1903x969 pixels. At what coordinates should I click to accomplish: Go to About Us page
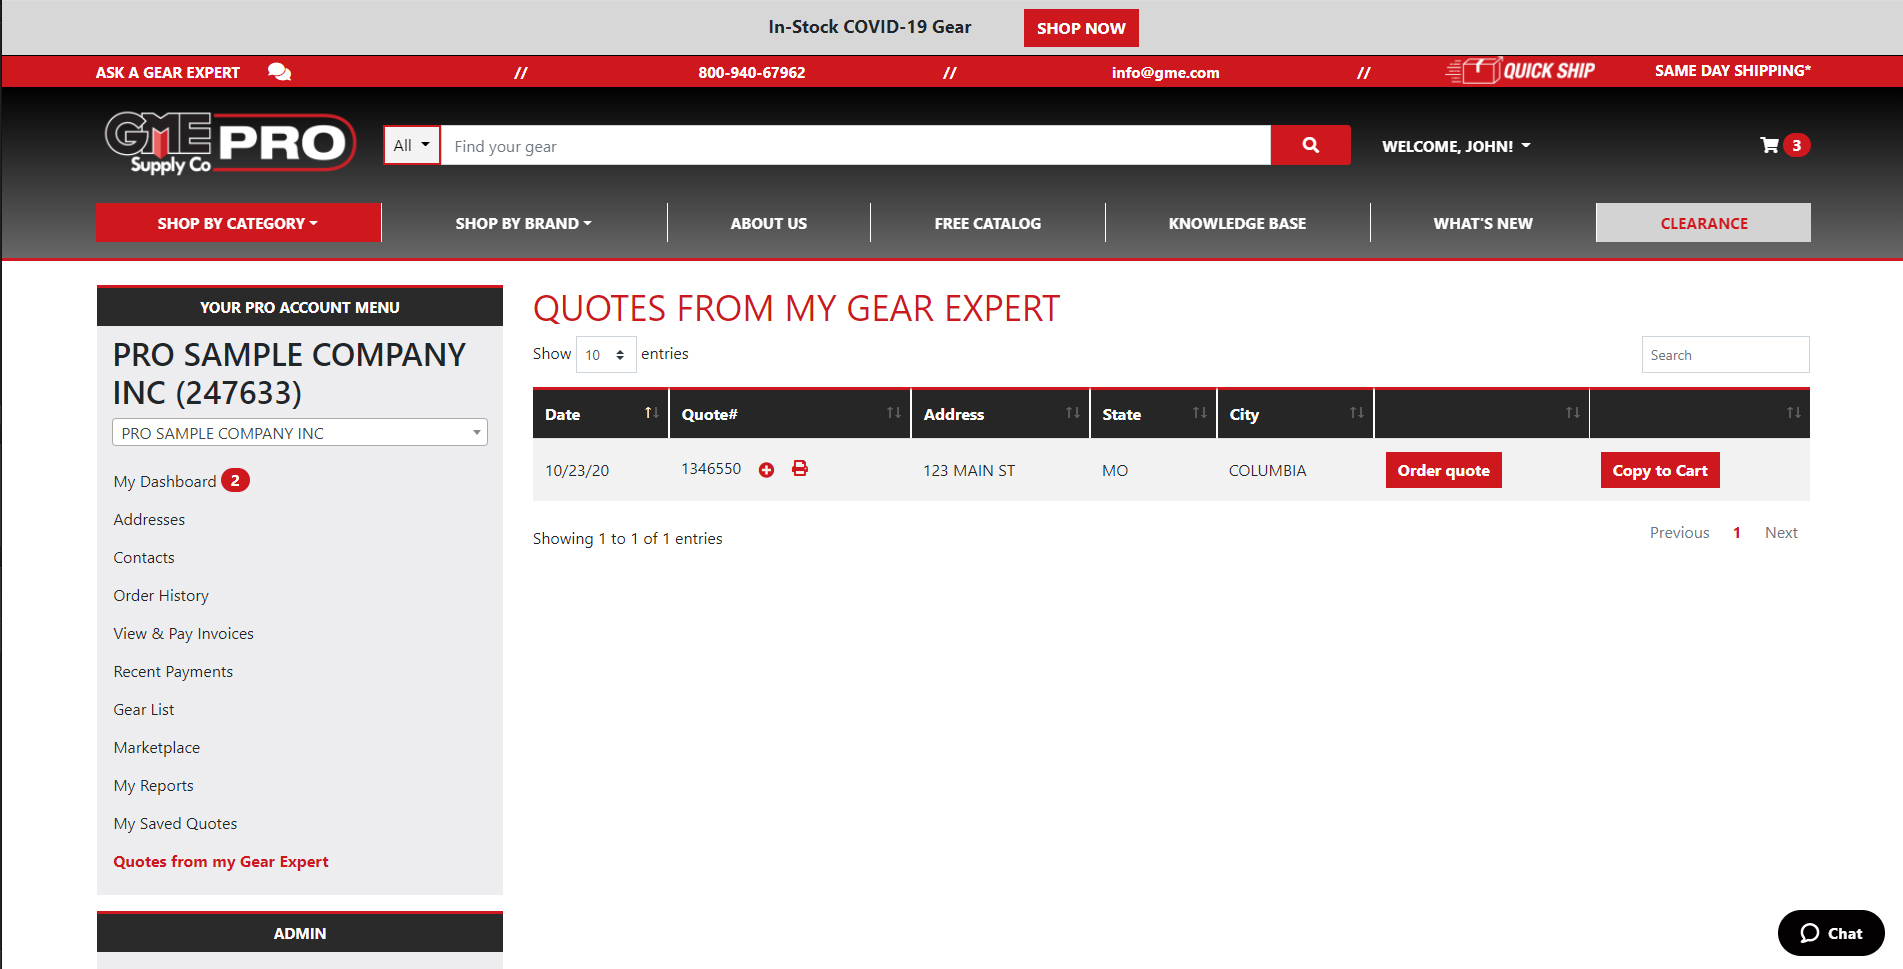(768, 223)
